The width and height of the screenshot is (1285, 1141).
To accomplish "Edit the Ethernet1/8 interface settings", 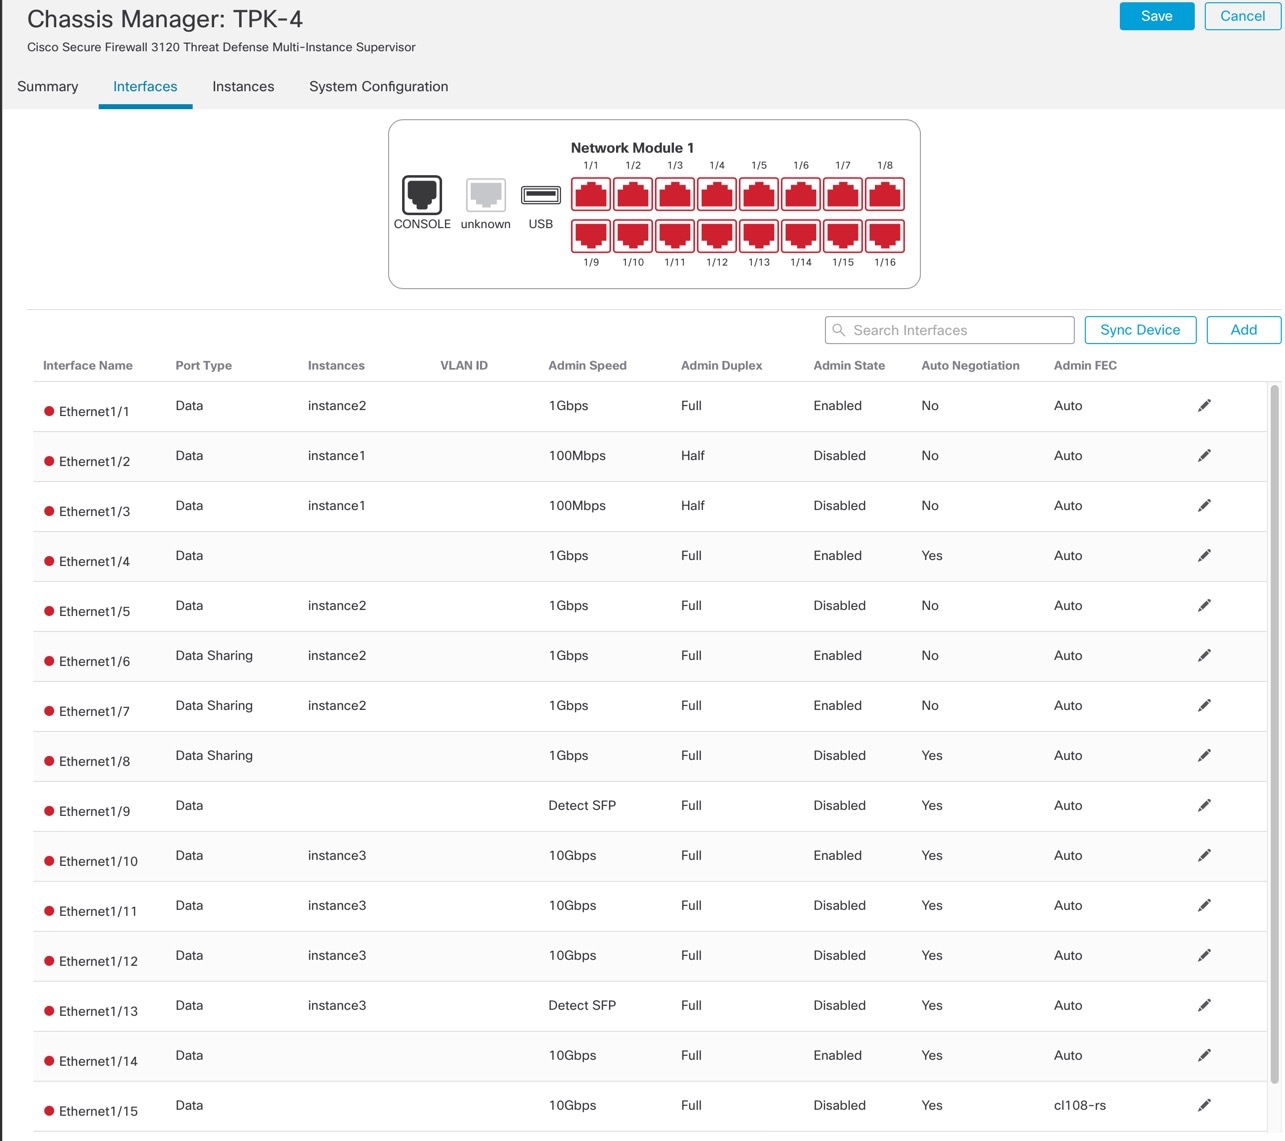I will (1204, 755).
